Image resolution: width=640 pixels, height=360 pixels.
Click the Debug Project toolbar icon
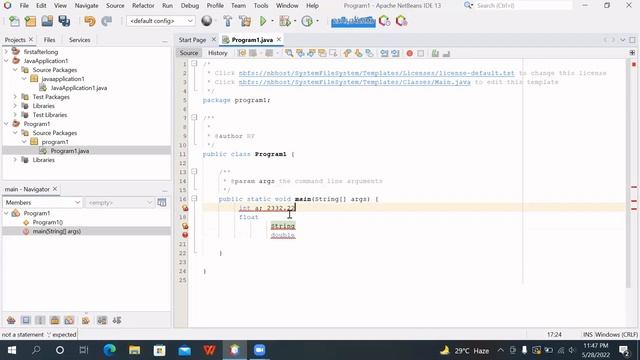click(x=285, y=21)
